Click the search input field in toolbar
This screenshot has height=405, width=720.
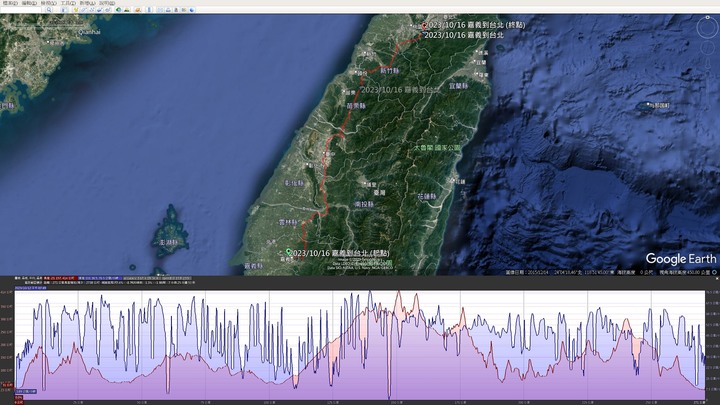21,10
